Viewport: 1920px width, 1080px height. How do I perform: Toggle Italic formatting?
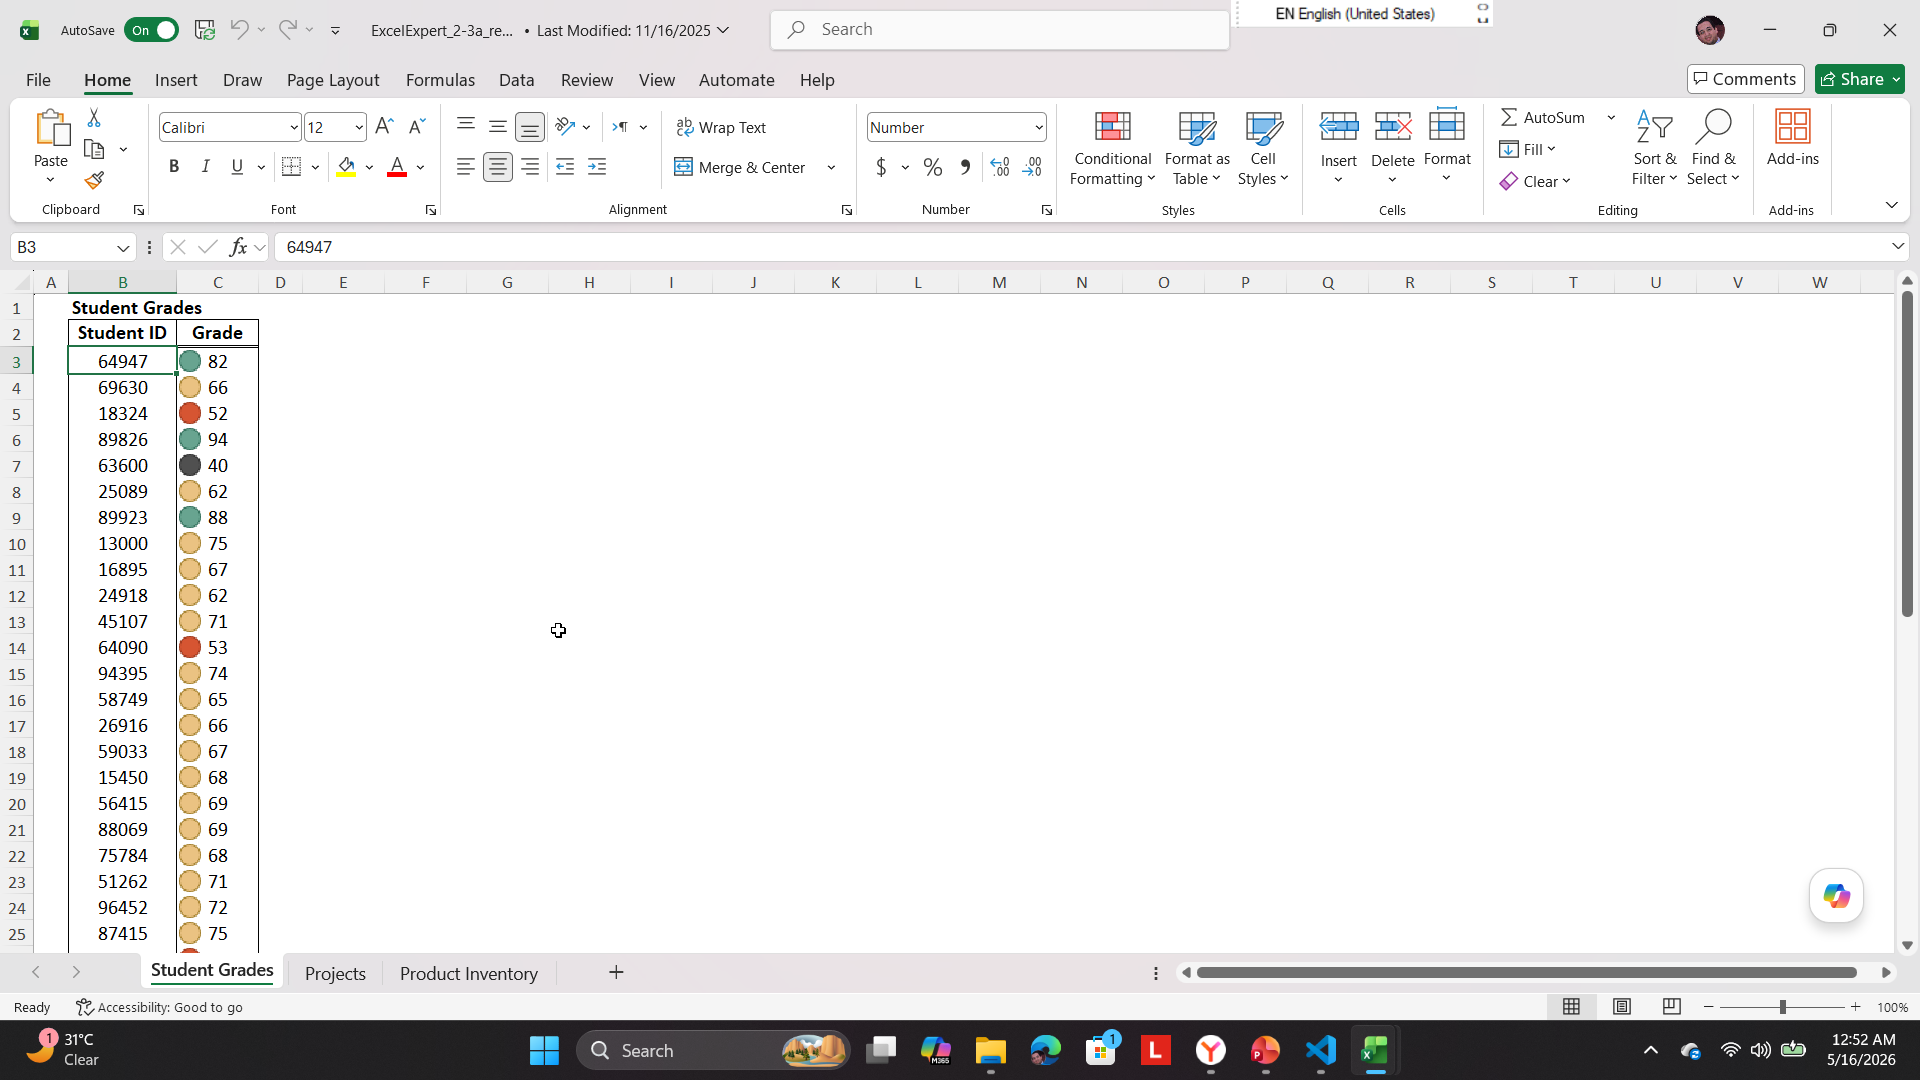point(206,167)
